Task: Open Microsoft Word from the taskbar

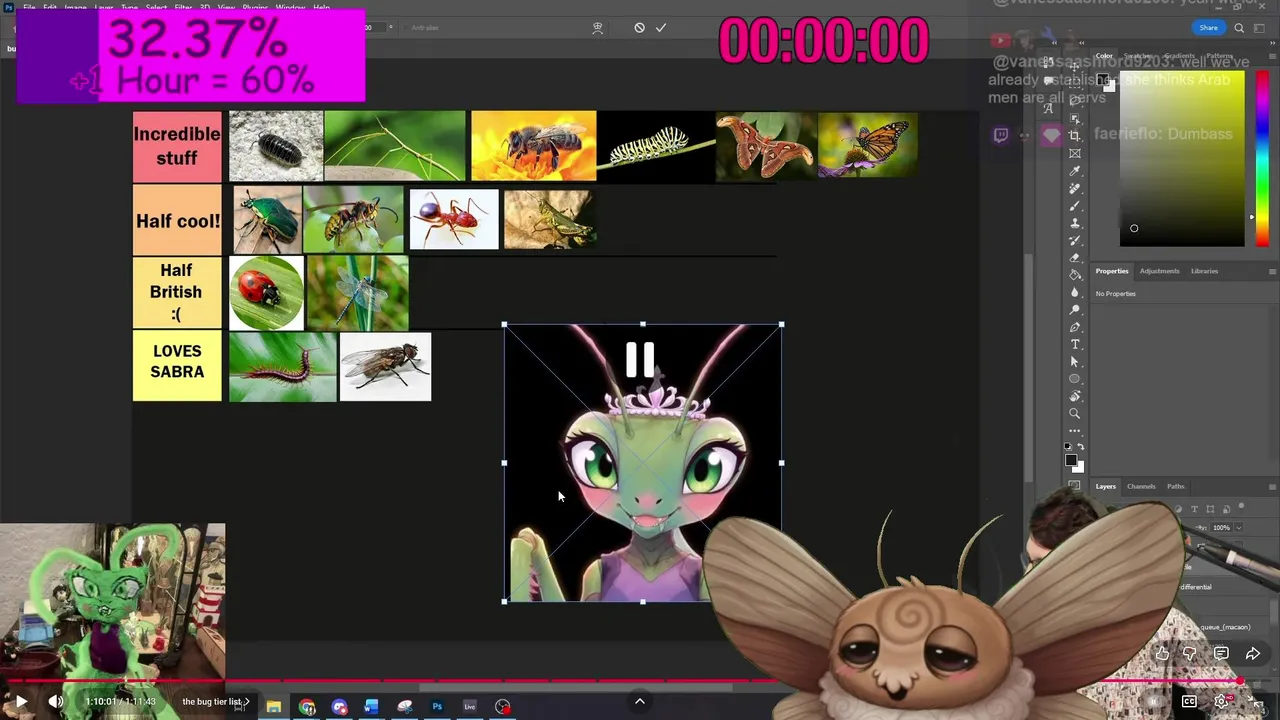Action: (371, 706)
